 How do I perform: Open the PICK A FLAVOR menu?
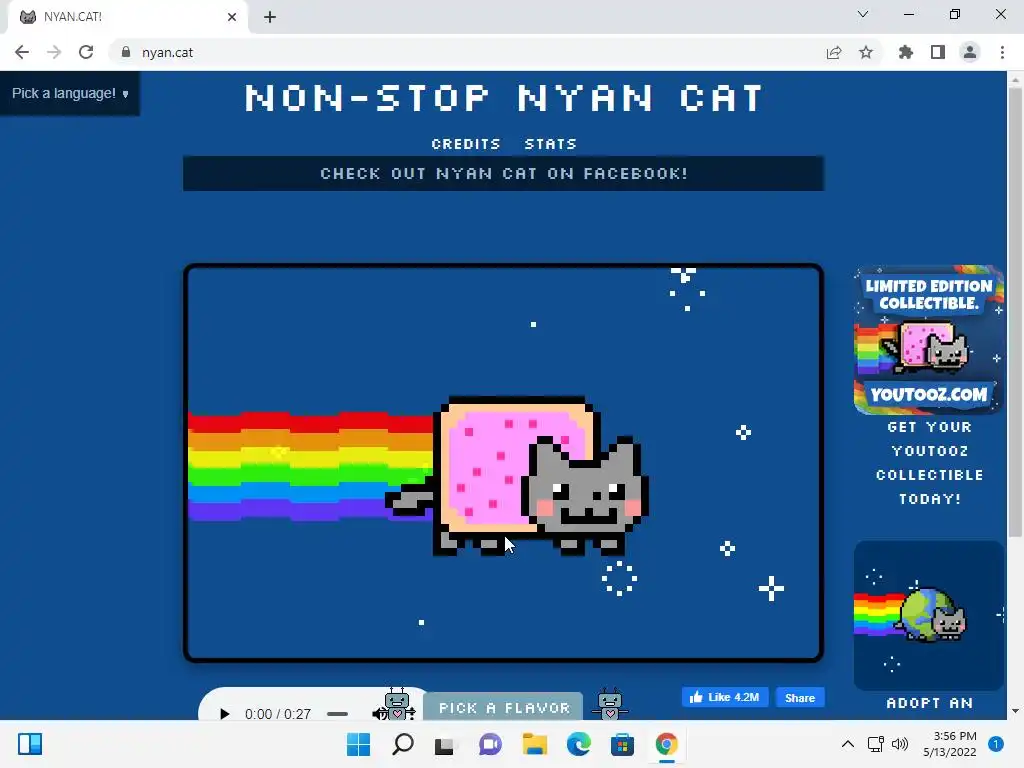(504, 707)
